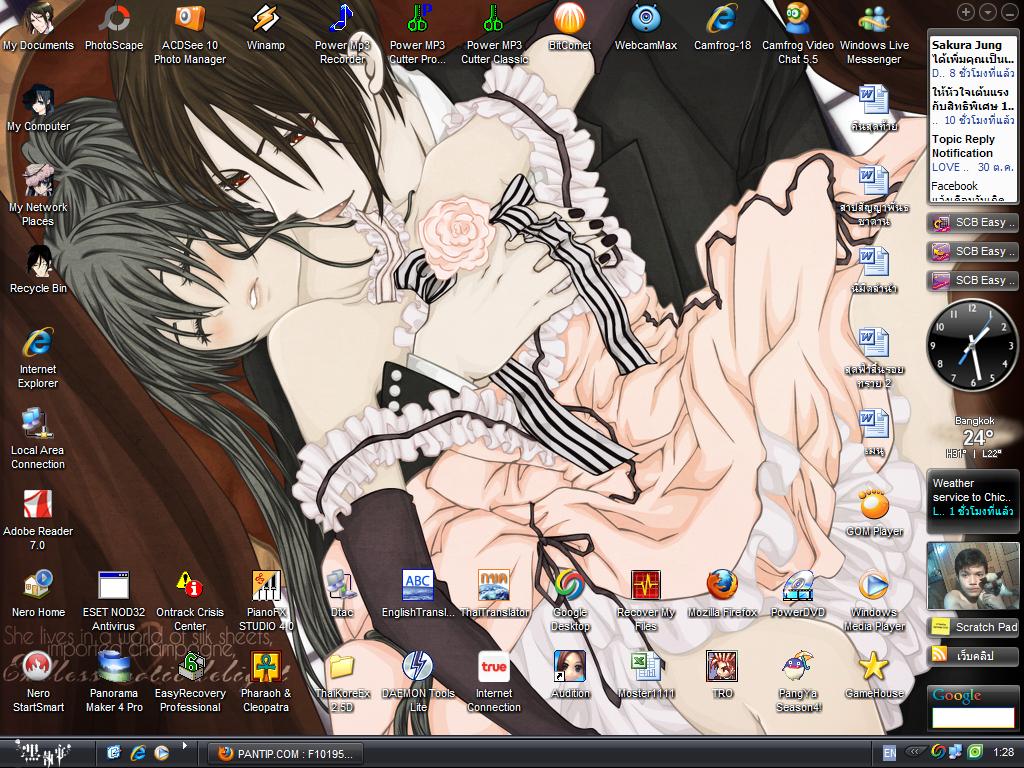Image resolution: width=1024 pixels, height=768 pixels.
Task: Open Power MP3 Cutter Classic shortcut
Action: 494,34
